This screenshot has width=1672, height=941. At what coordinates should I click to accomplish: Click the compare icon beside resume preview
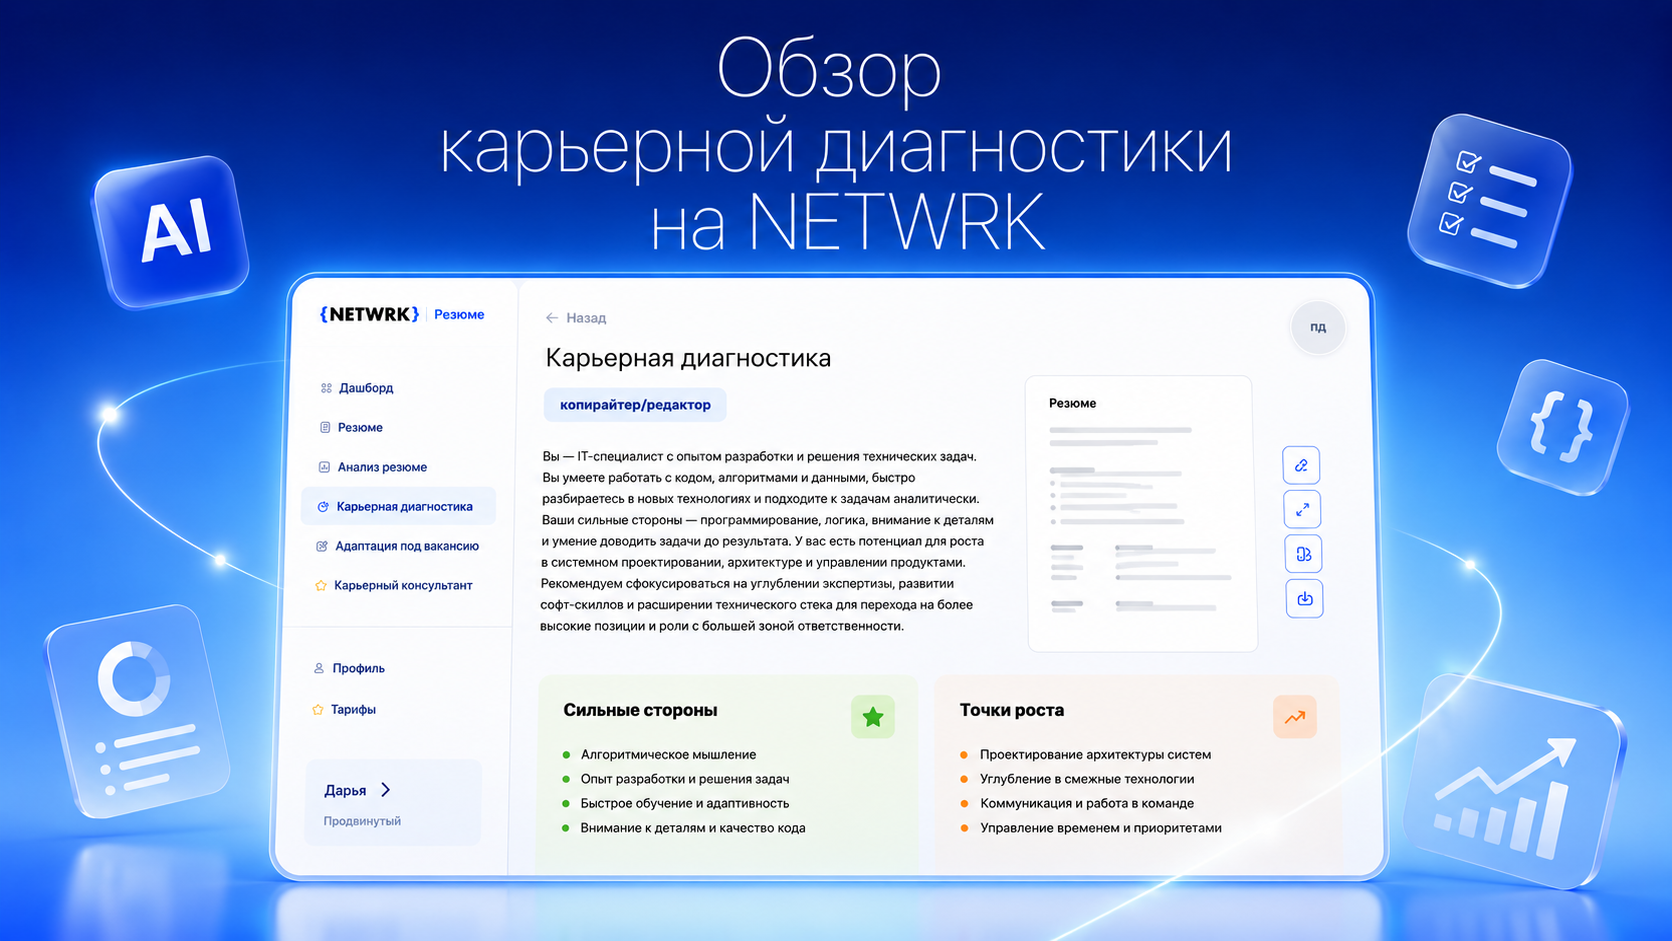coord(1304,554)
